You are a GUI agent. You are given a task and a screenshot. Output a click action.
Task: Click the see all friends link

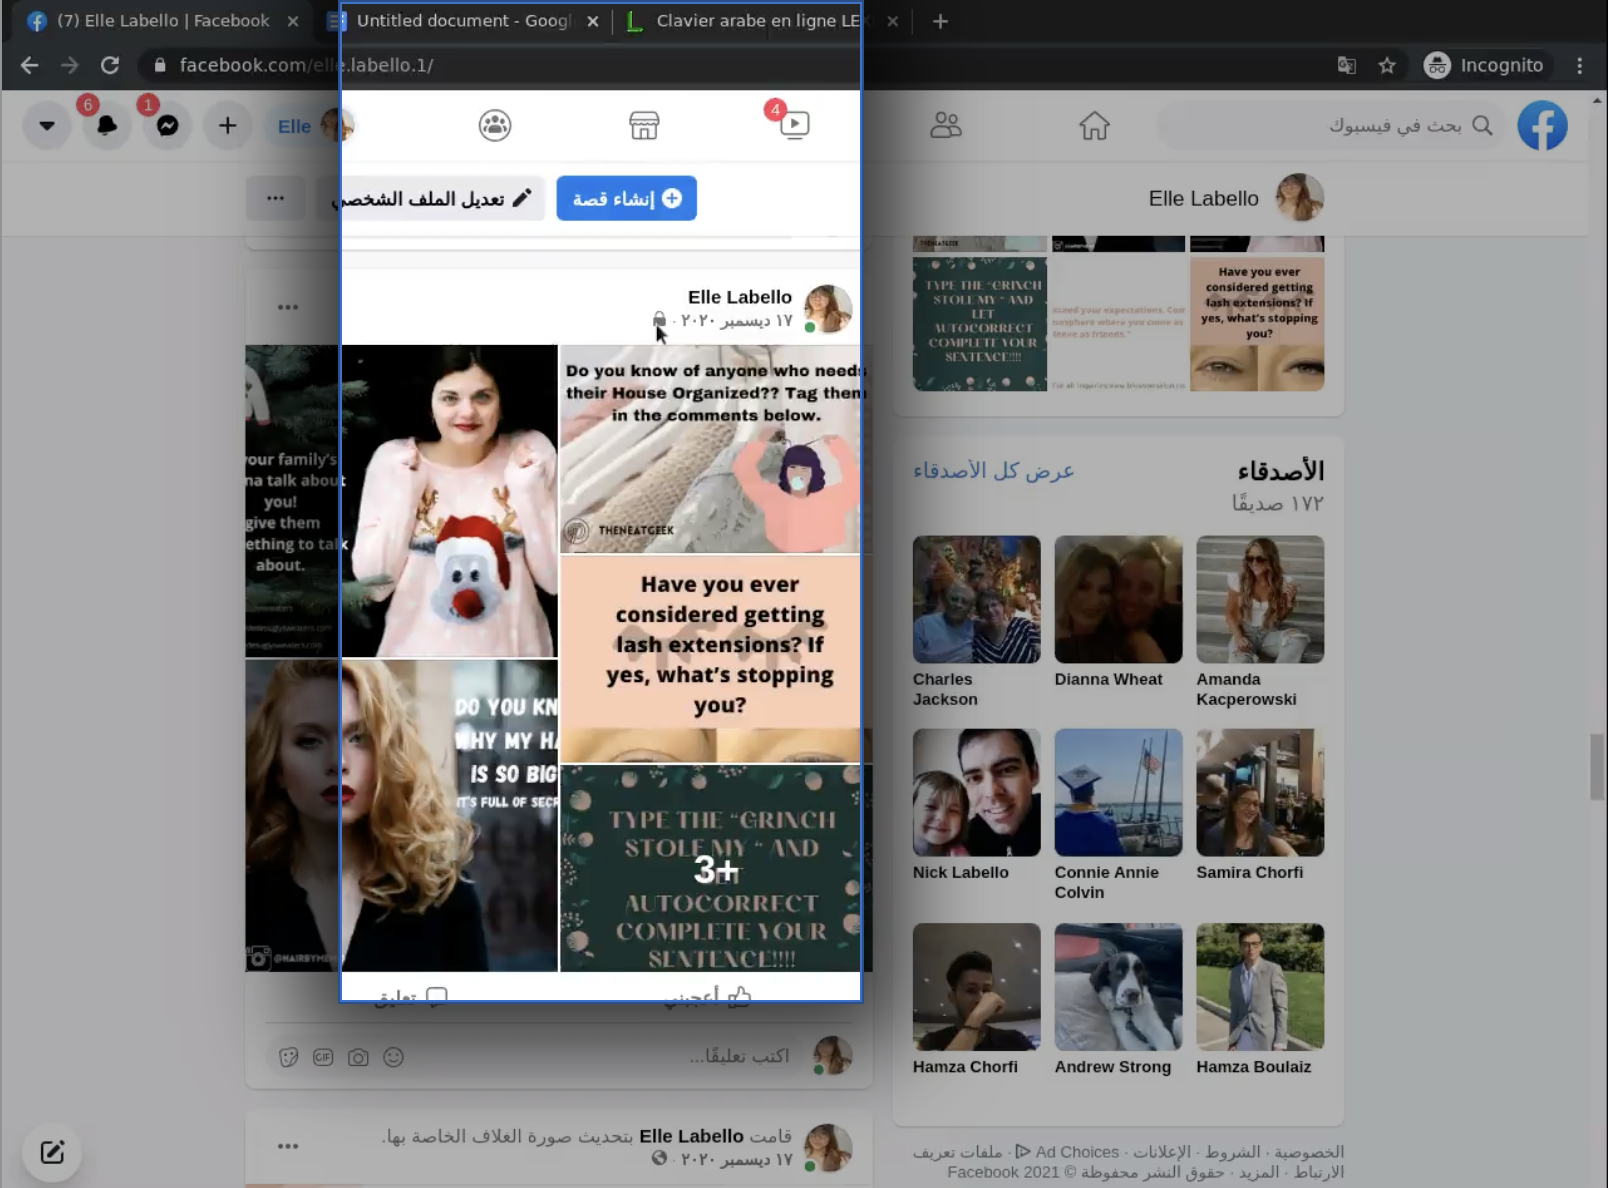tap(993, 470)
